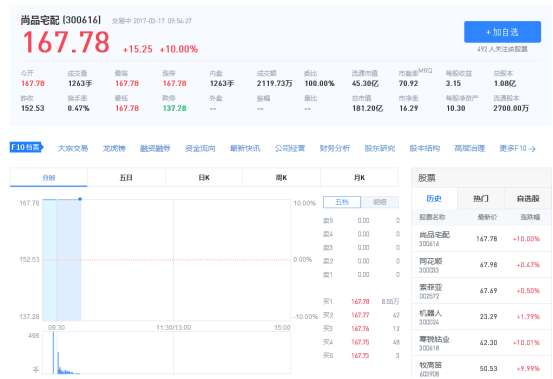Click the blue price marker on the chart
Viewport: 553px width, 379px height.
[80, 199]
